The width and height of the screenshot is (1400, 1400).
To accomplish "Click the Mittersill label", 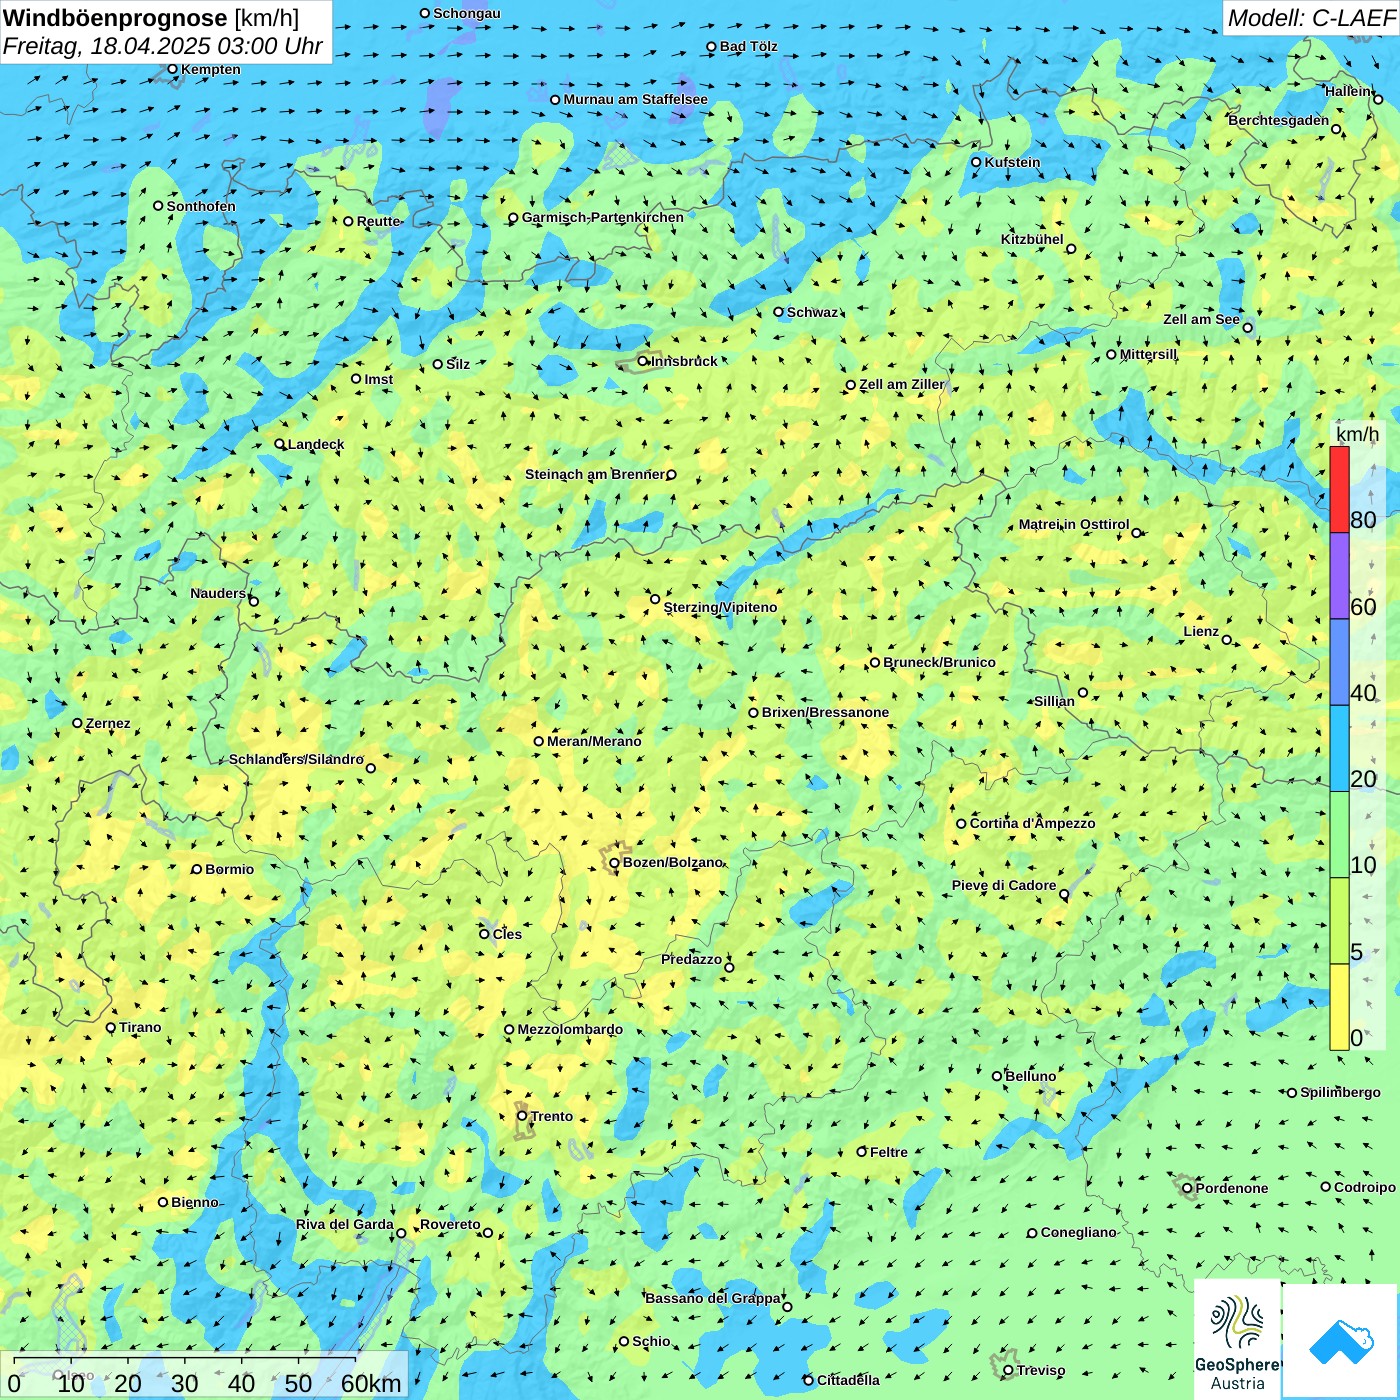I will point(1148,354).
